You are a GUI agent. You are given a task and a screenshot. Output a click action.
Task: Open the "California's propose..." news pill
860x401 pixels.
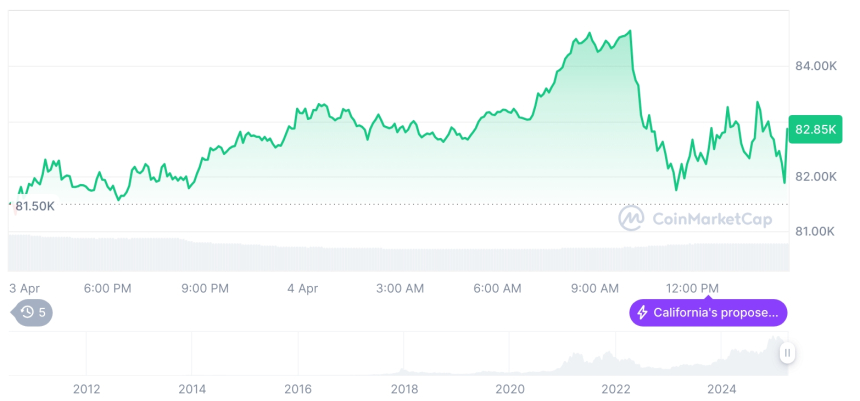708,313
